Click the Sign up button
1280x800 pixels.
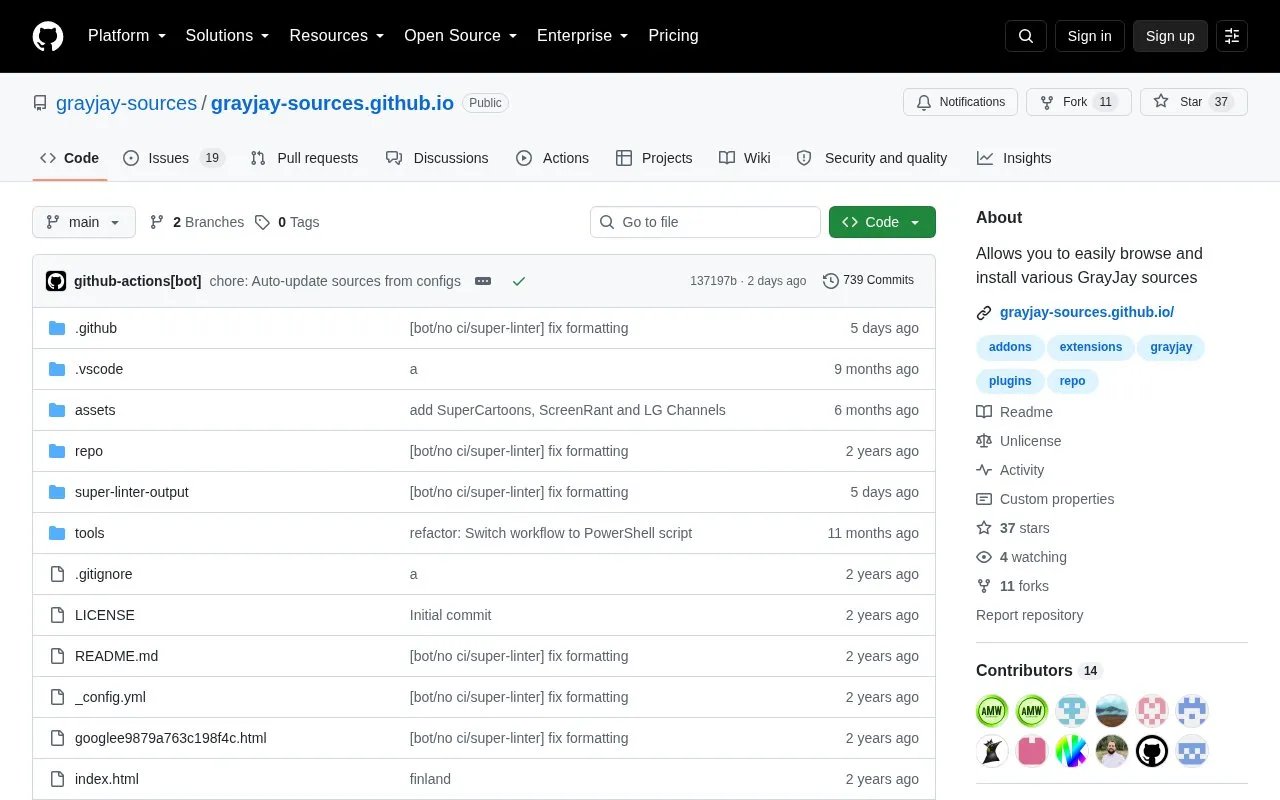coord(1170,36)
